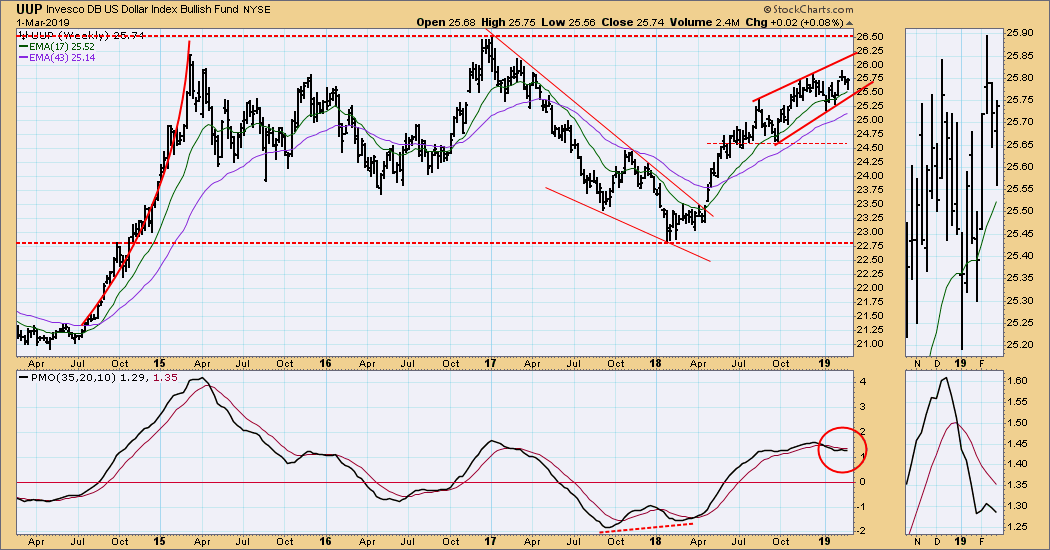Click the NYSE exchange label
The height and width of the screenshot is (550, 1050).
pos(257,10)
